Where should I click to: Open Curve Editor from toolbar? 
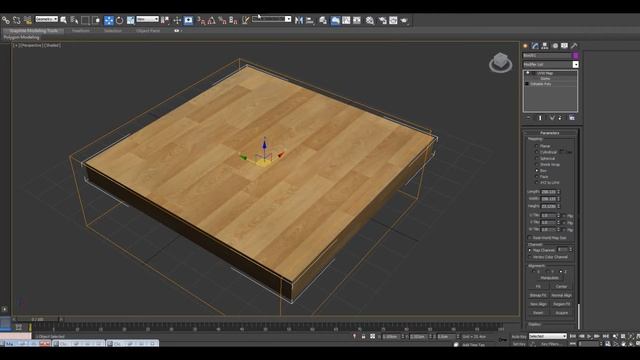click(346, 20)
